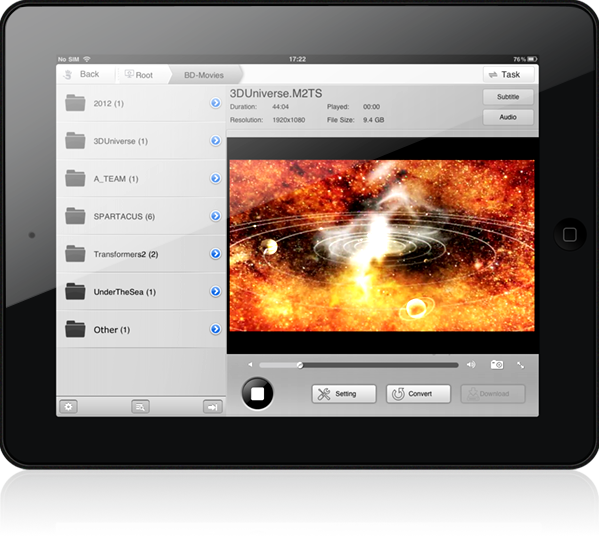Click the Wi-Fi status icon
The image size is (599, 536).
pos(87,59)
